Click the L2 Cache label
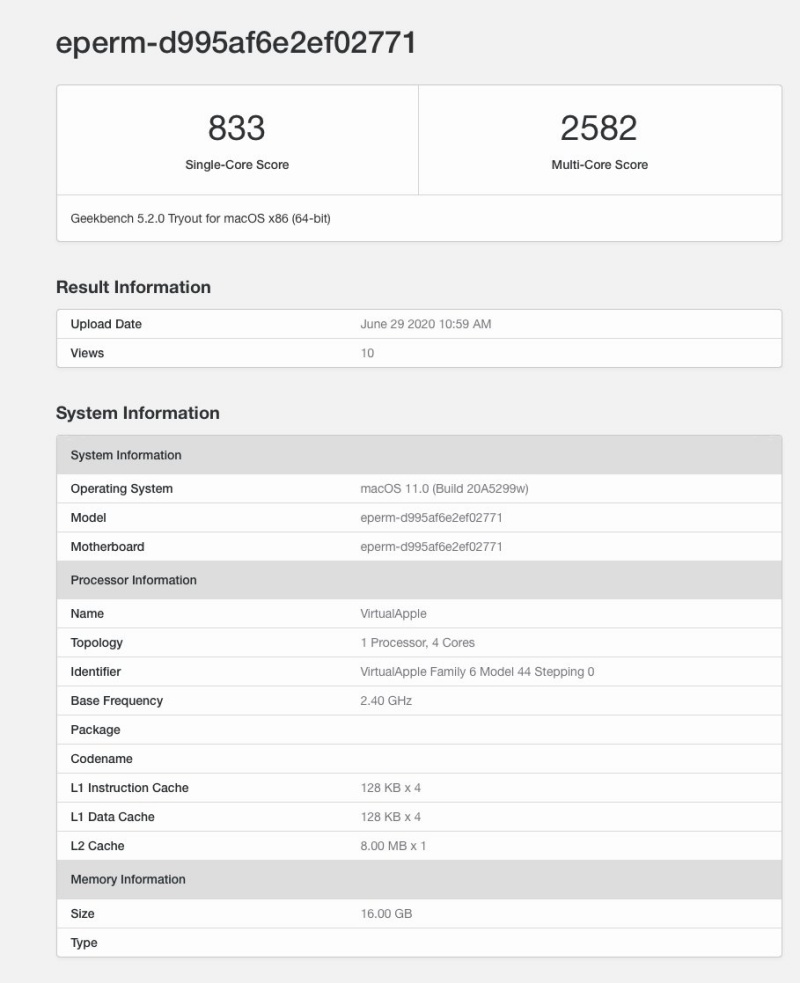Screen dimensions: 800x983 tap(97, 846)
